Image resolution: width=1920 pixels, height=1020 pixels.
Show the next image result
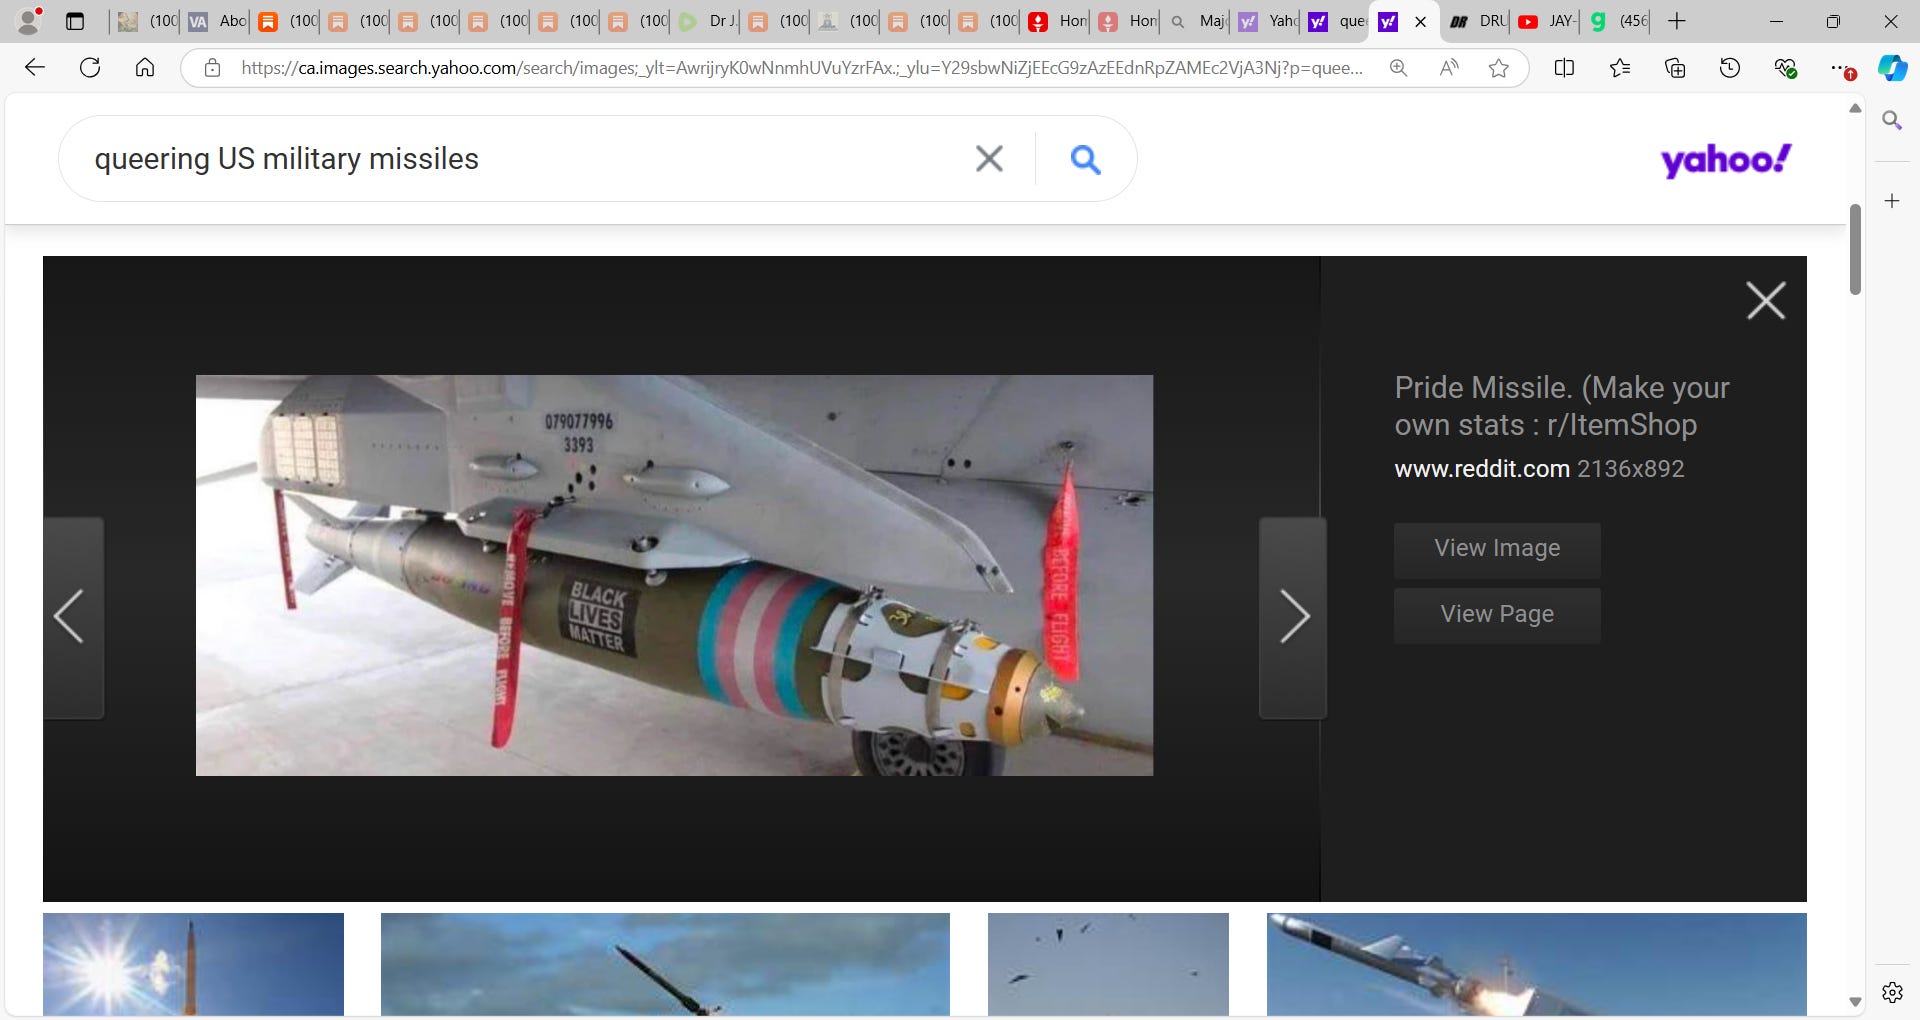pyautogui.click(x=1293, y=617)
